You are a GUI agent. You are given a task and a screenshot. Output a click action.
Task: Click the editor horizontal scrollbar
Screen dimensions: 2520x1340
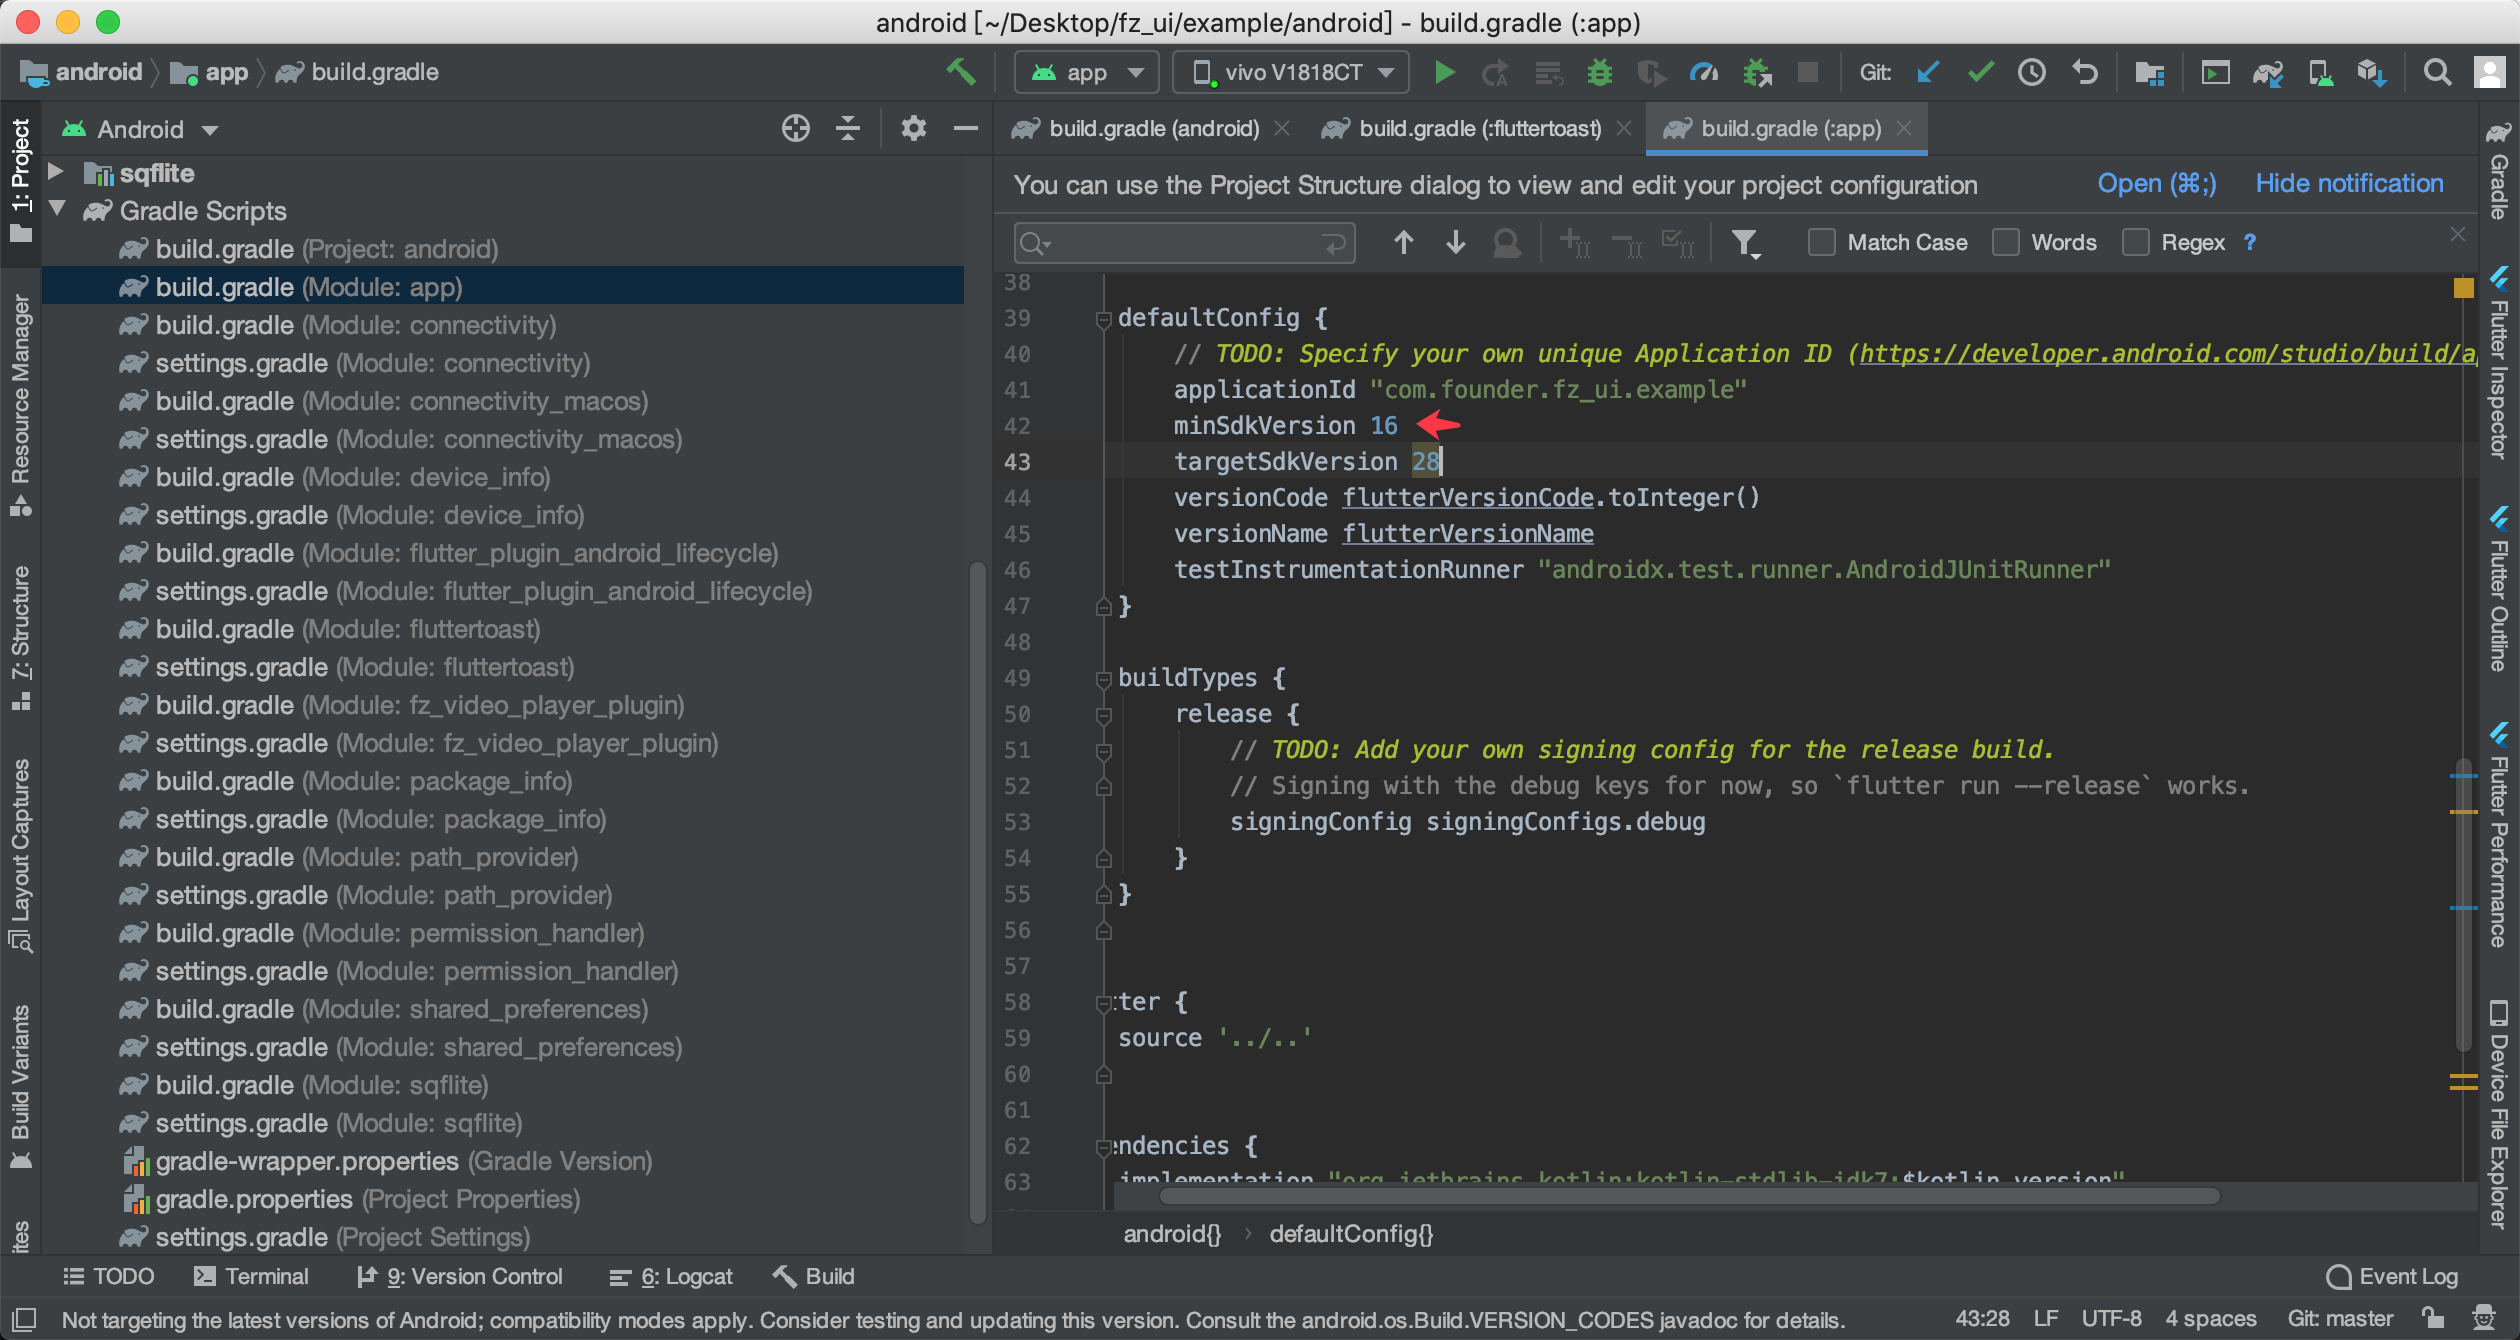point(1690,1196)
